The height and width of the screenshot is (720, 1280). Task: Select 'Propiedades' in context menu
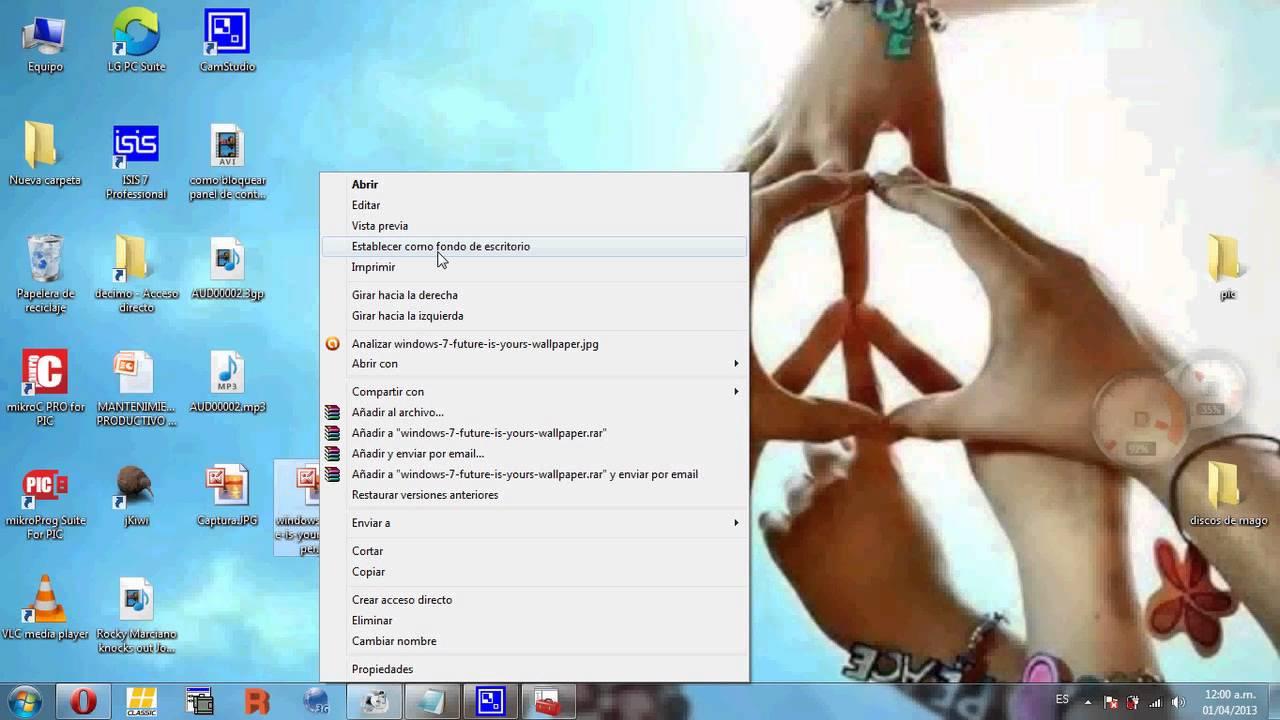click(x=382, y=670)
